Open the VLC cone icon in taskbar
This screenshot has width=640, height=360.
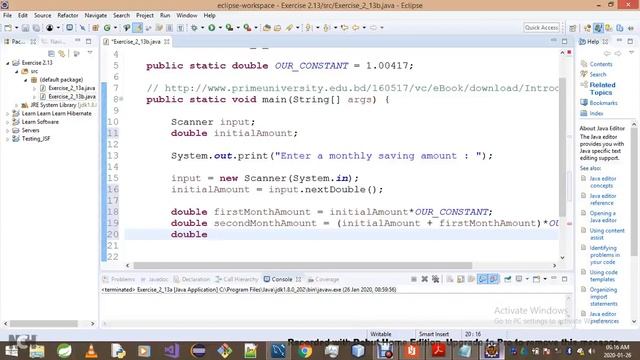pyautogui.click(x=91, y=351)
